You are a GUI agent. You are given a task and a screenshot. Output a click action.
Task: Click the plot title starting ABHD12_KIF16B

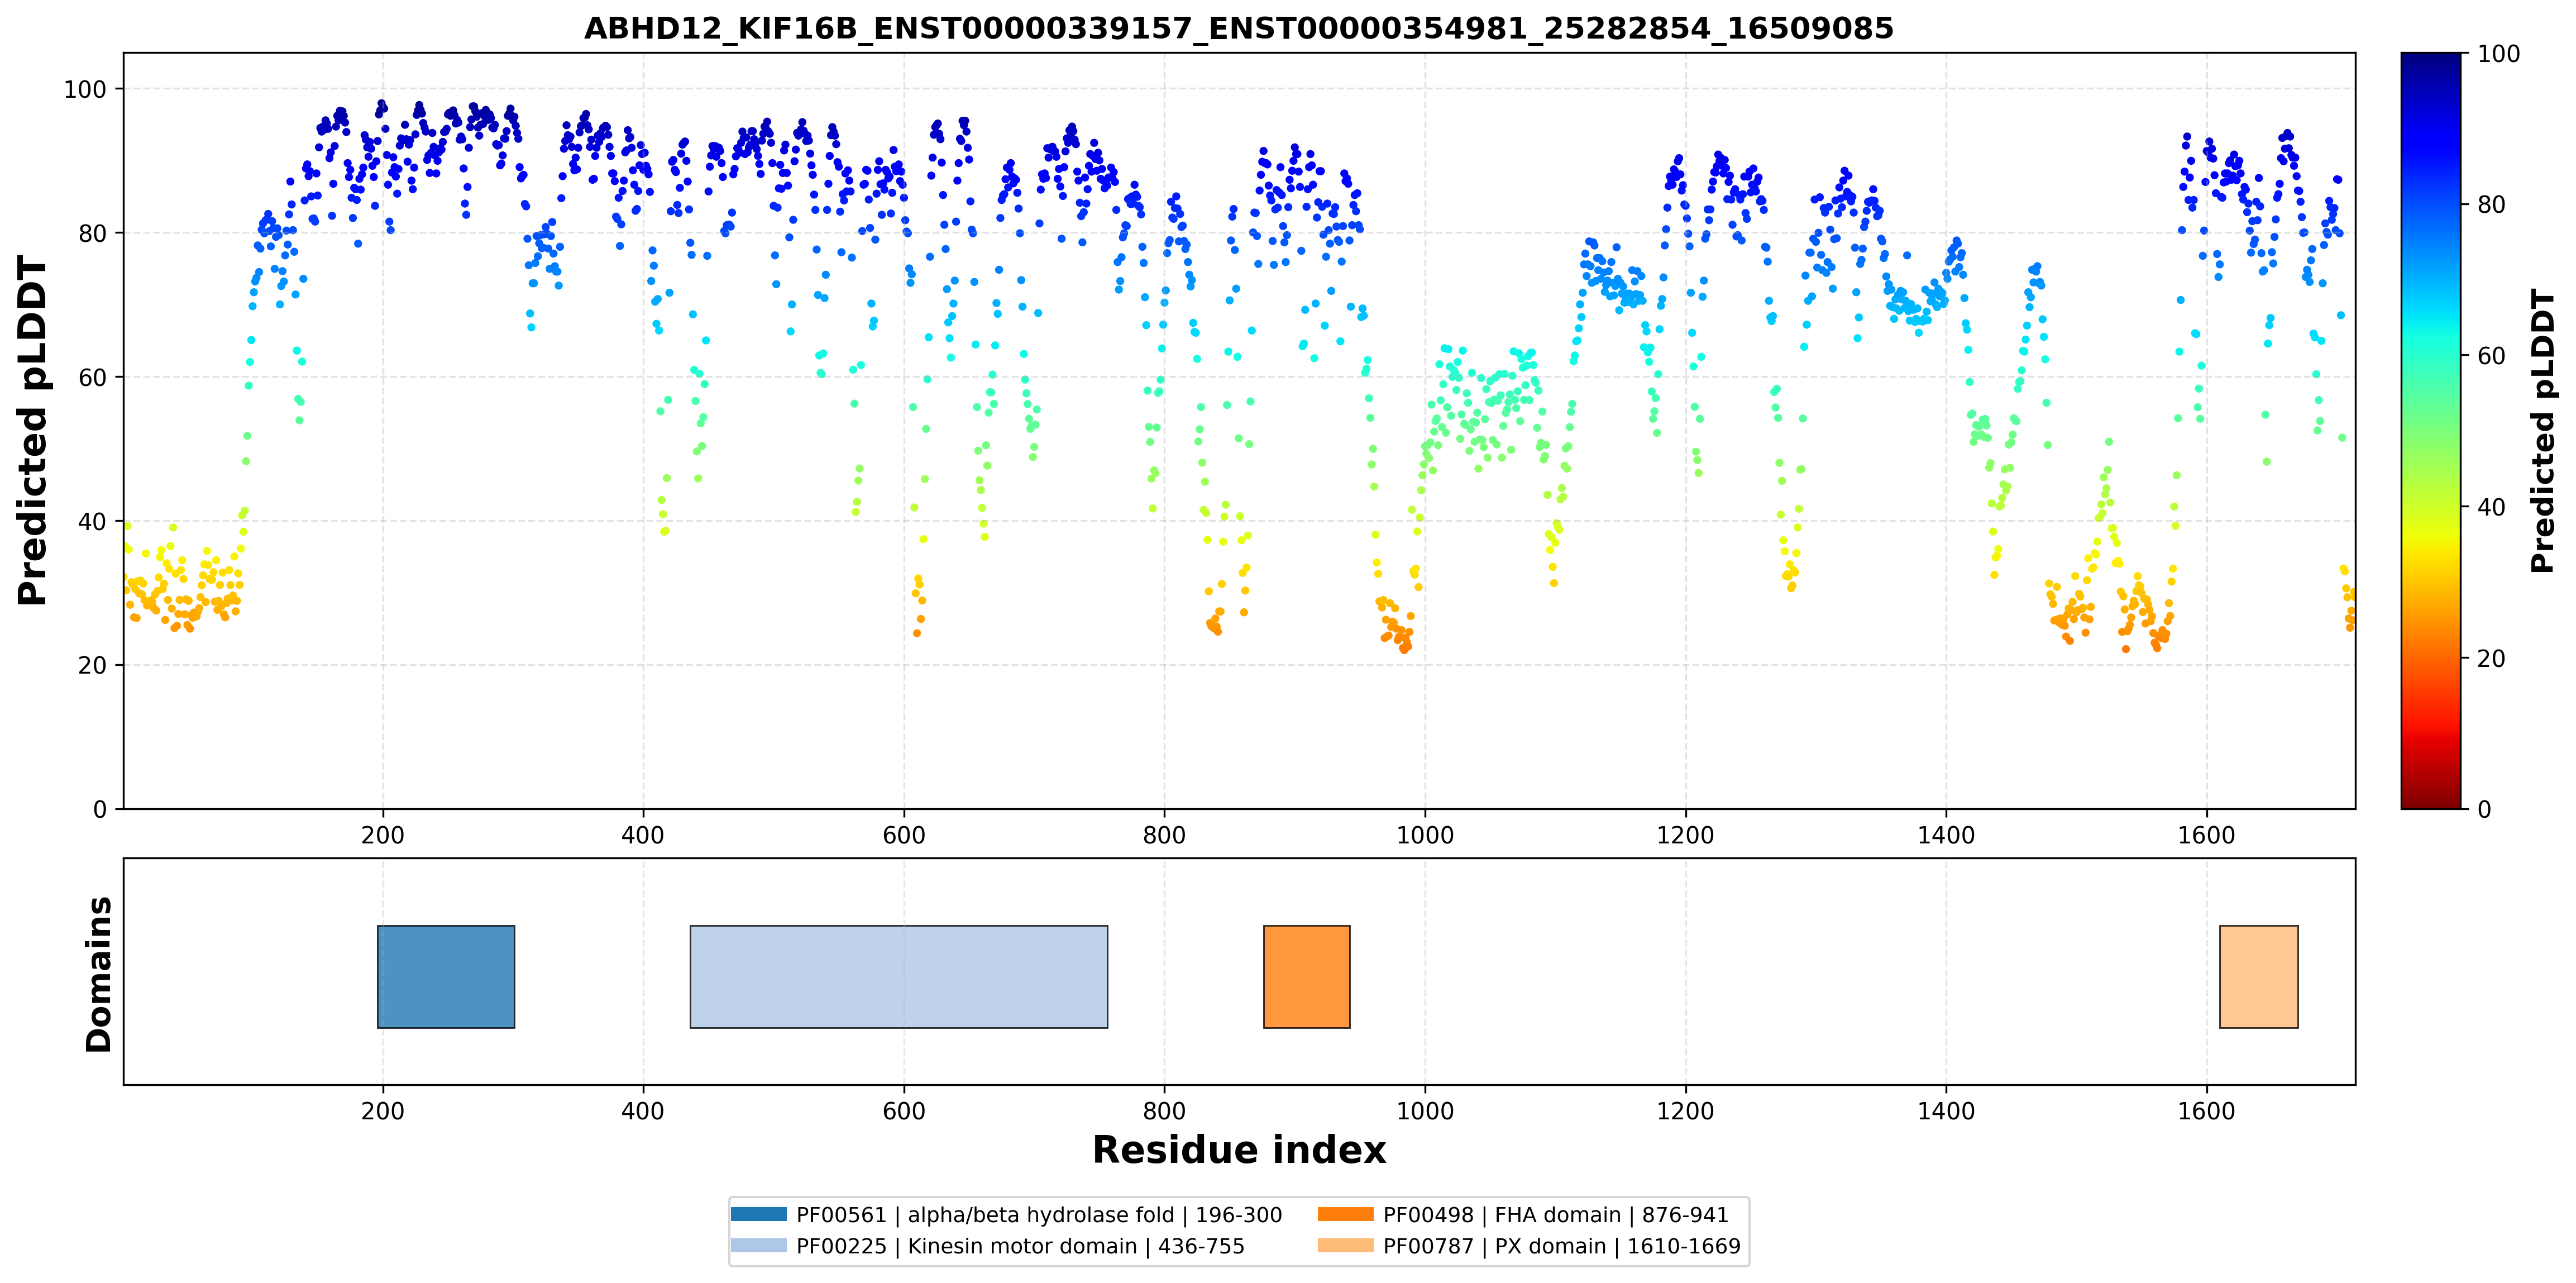click(1239, 28)
